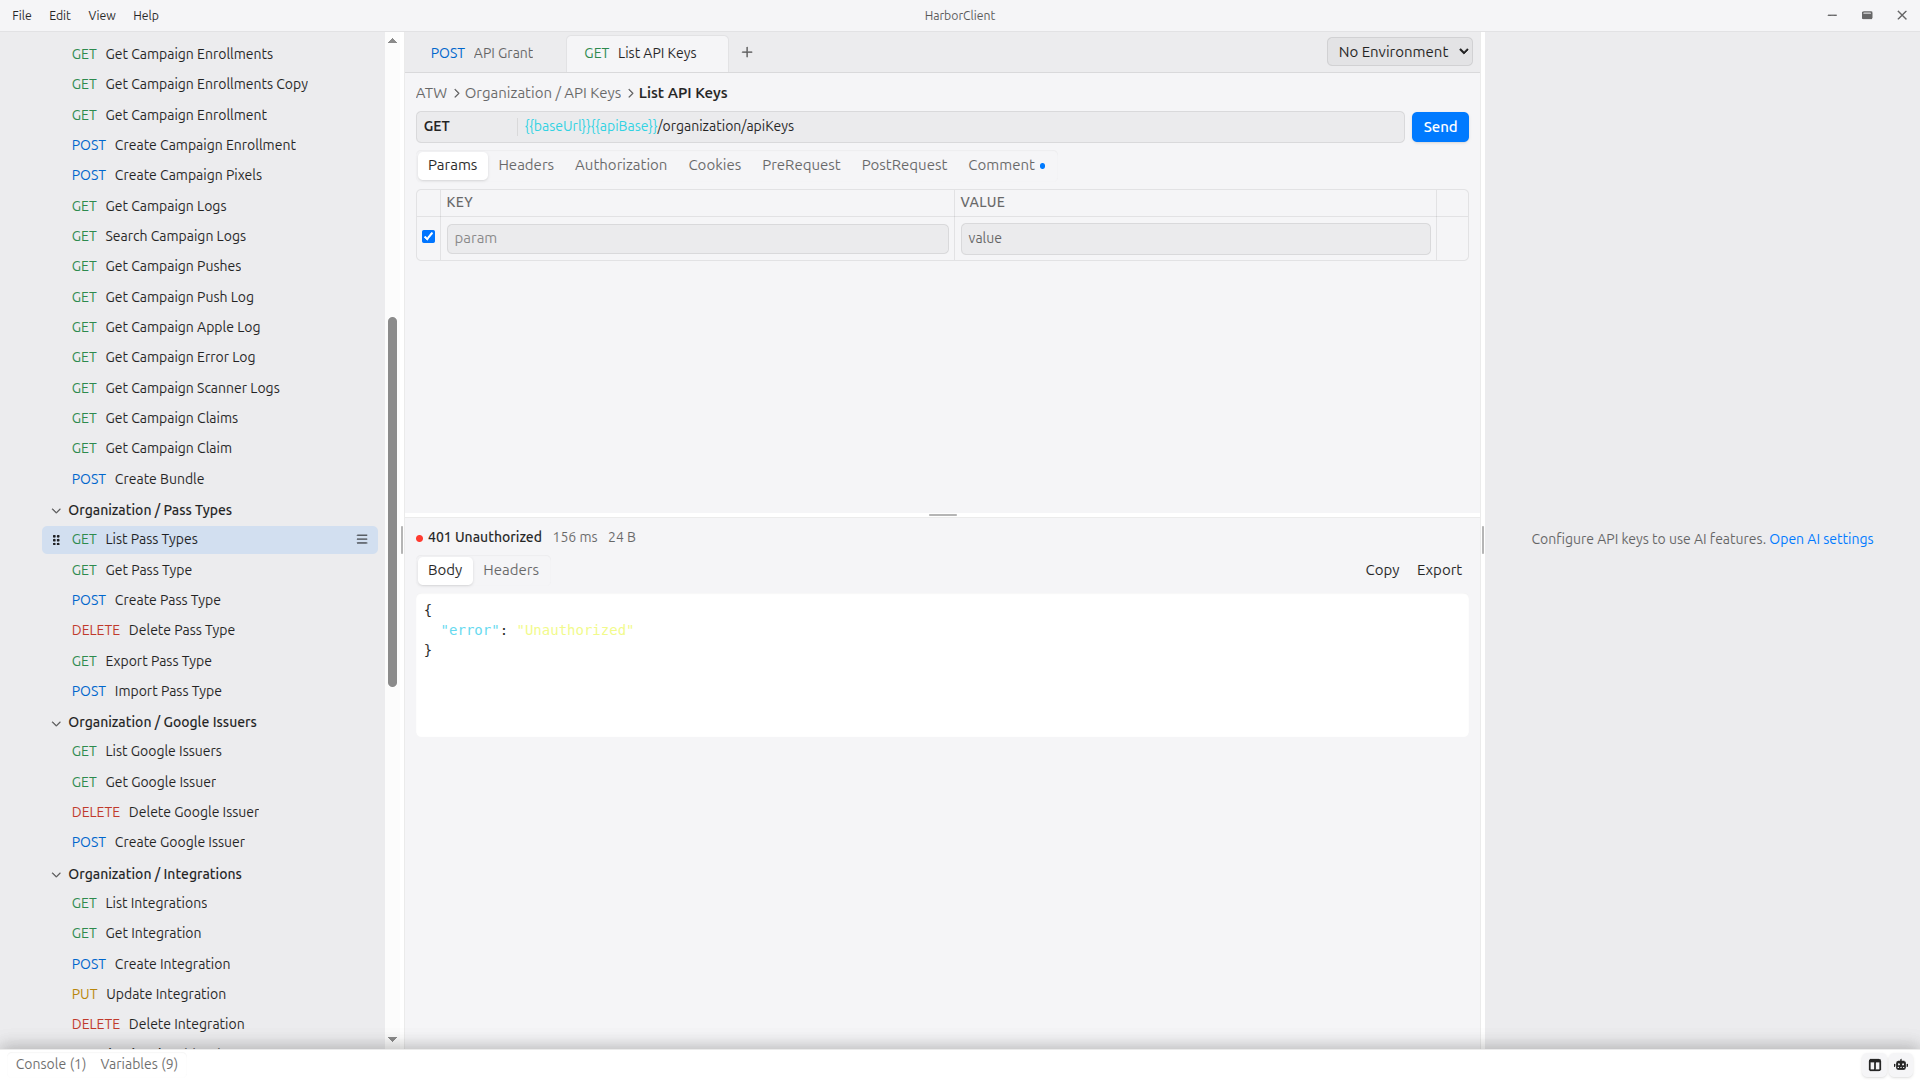Viewport: 1920px width, 1080px height.
Task: Open GET Export Pass Type request
Action: point(142,661)
